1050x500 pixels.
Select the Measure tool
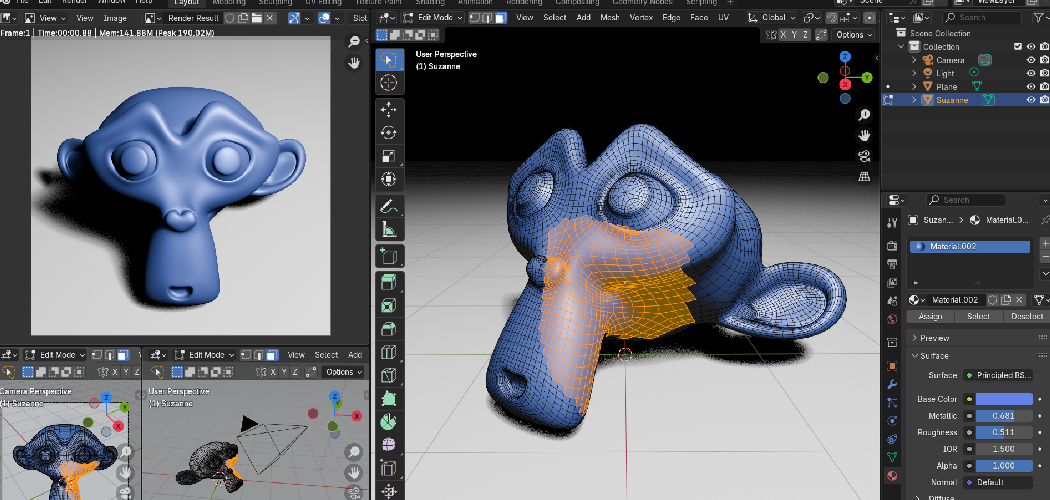tap(389, 230)
